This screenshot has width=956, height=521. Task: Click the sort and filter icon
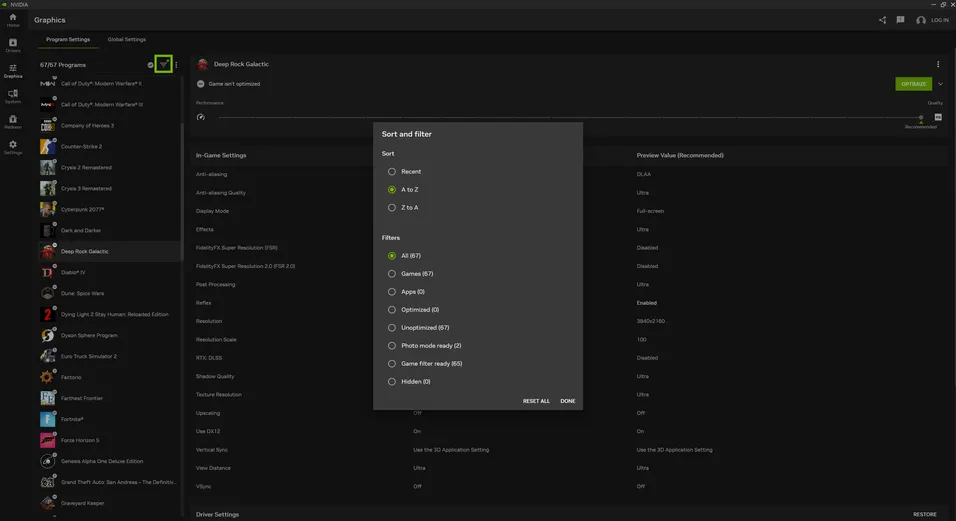point(163,65)
